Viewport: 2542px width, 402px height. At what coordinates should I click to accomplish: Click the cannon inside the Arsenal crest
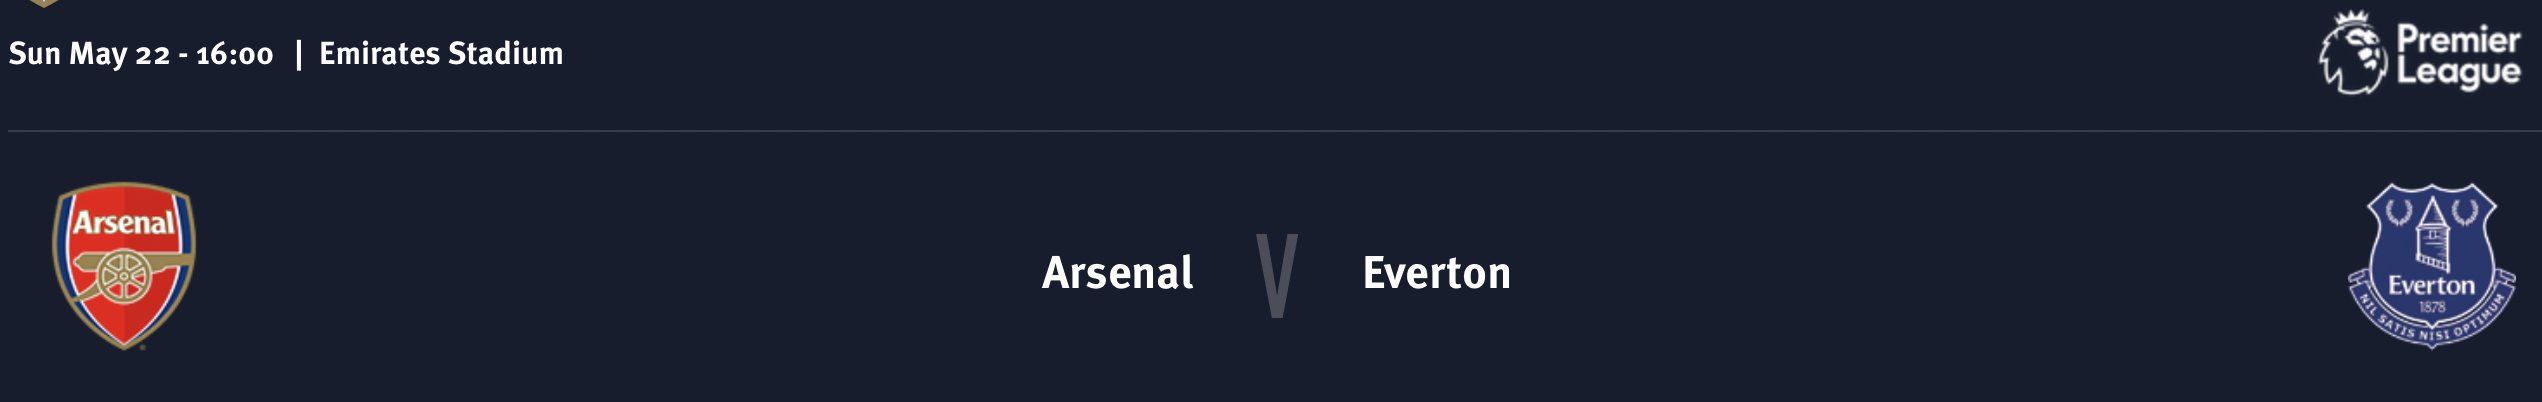pyautogui.click(x=124, y=276)
